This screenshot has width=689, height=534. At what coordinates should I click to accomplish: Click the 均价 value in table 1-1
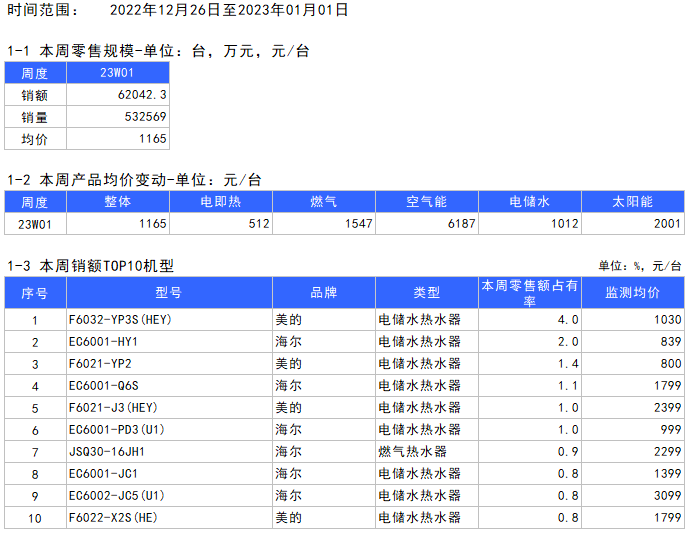point(152,138)
